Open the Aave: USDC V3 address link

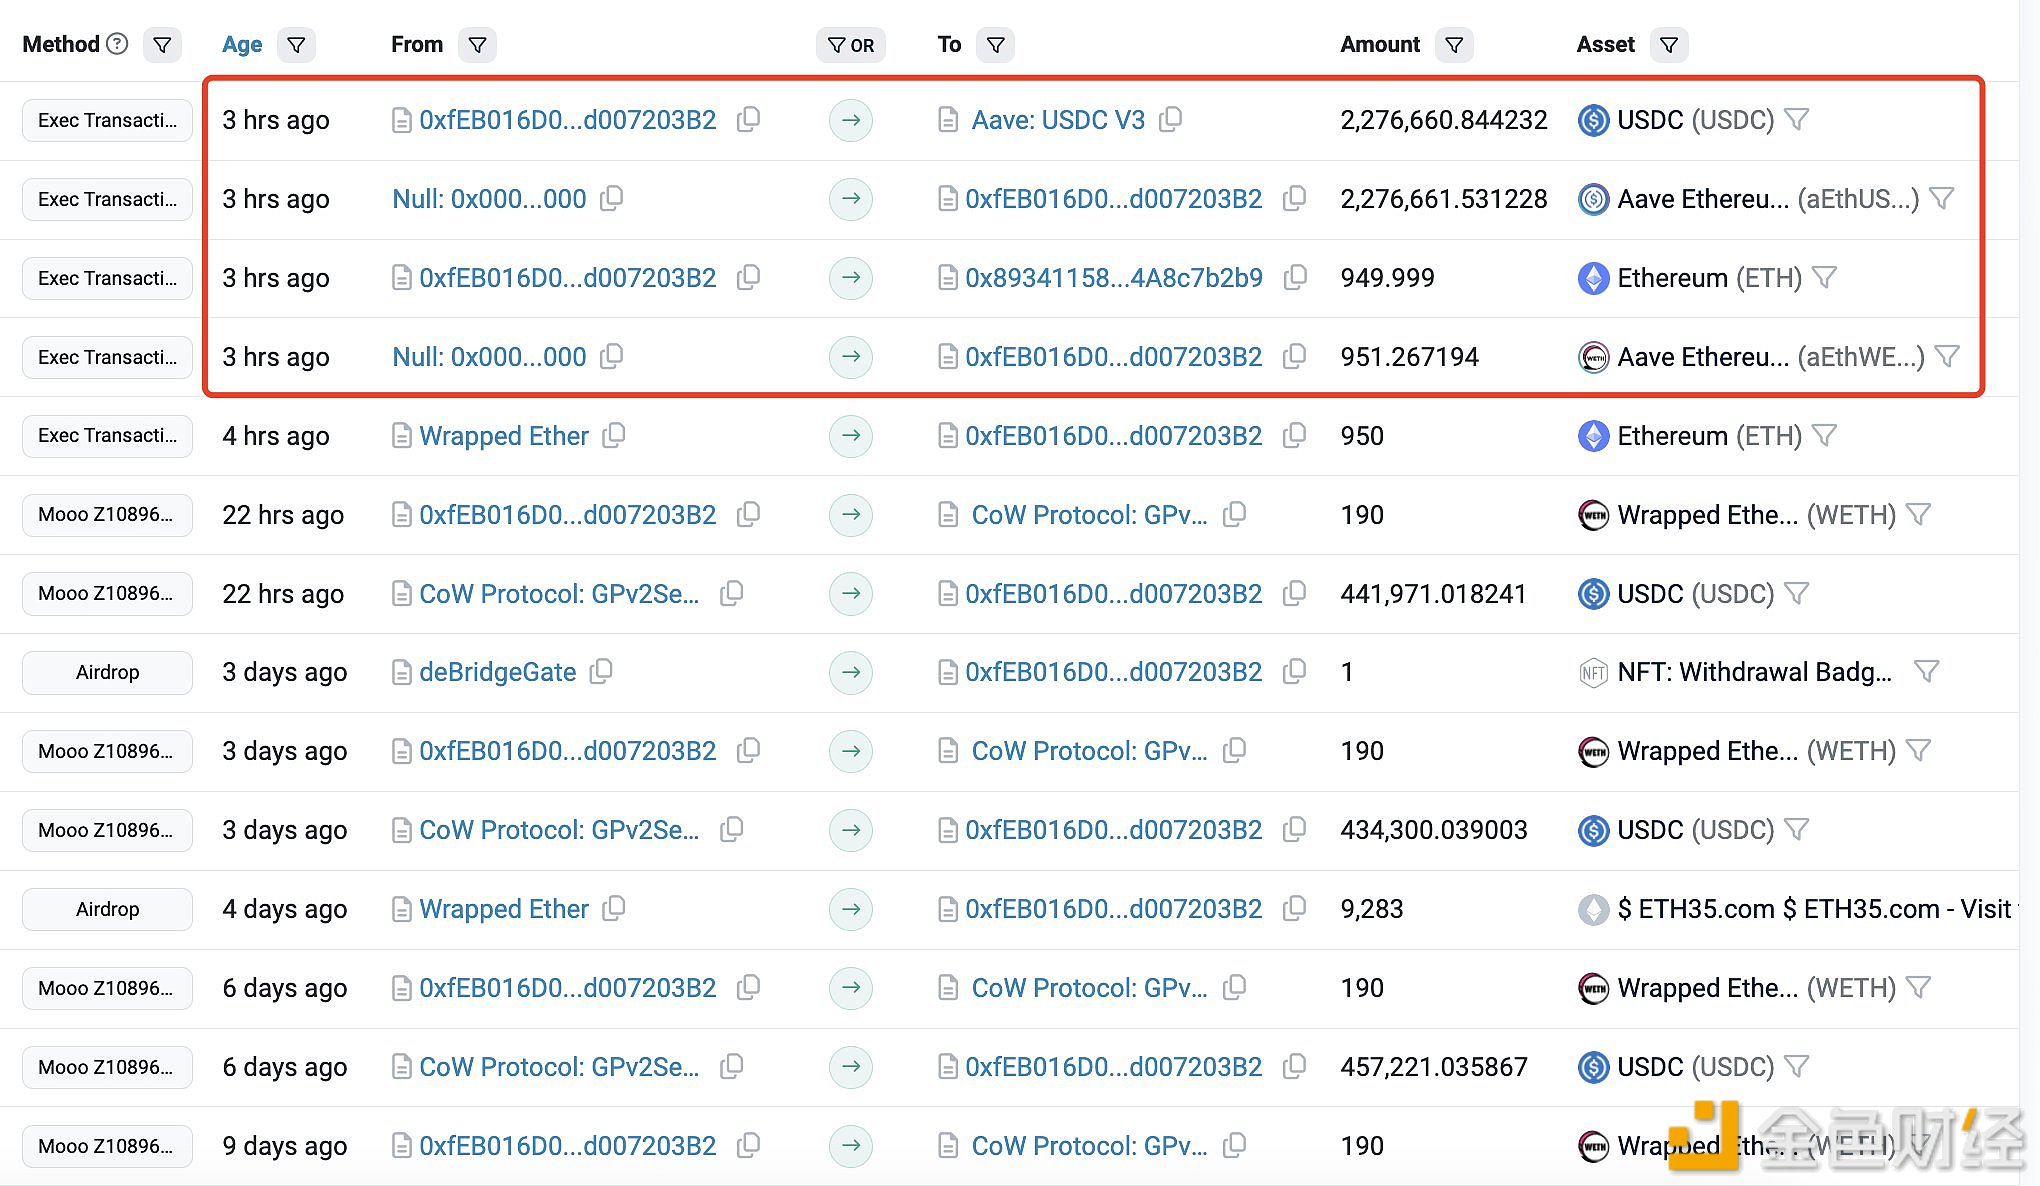(1058, 120)
